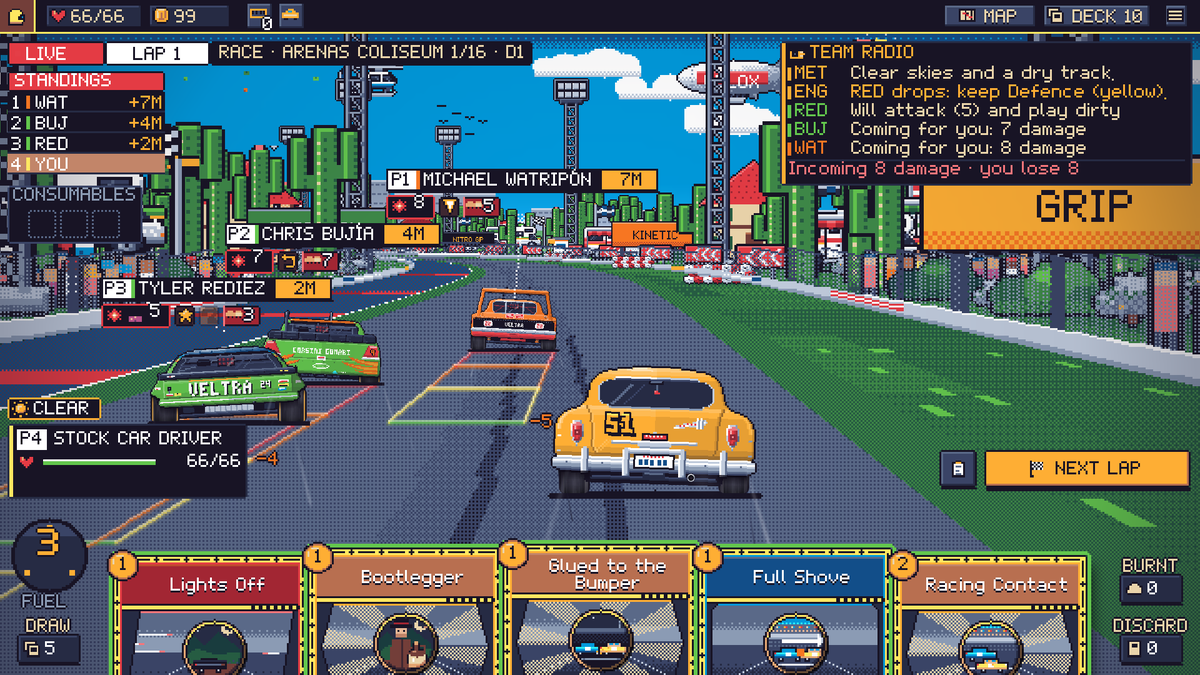This screenshot has width=1200, height=675.
Task: Open the ticket item icon showing 0
Action: tap(260, 17)
